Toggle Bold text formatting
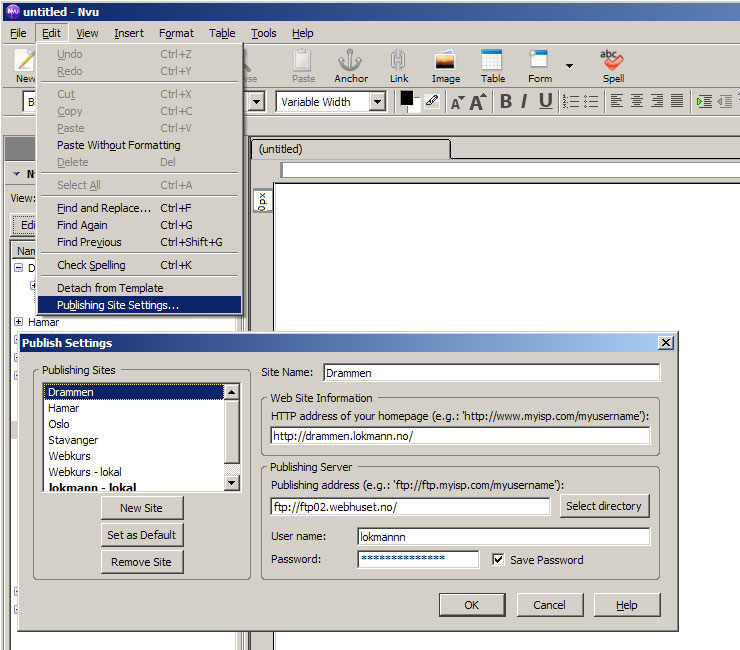The height and width of the screenshot is (650, 740). click(506, 101)
